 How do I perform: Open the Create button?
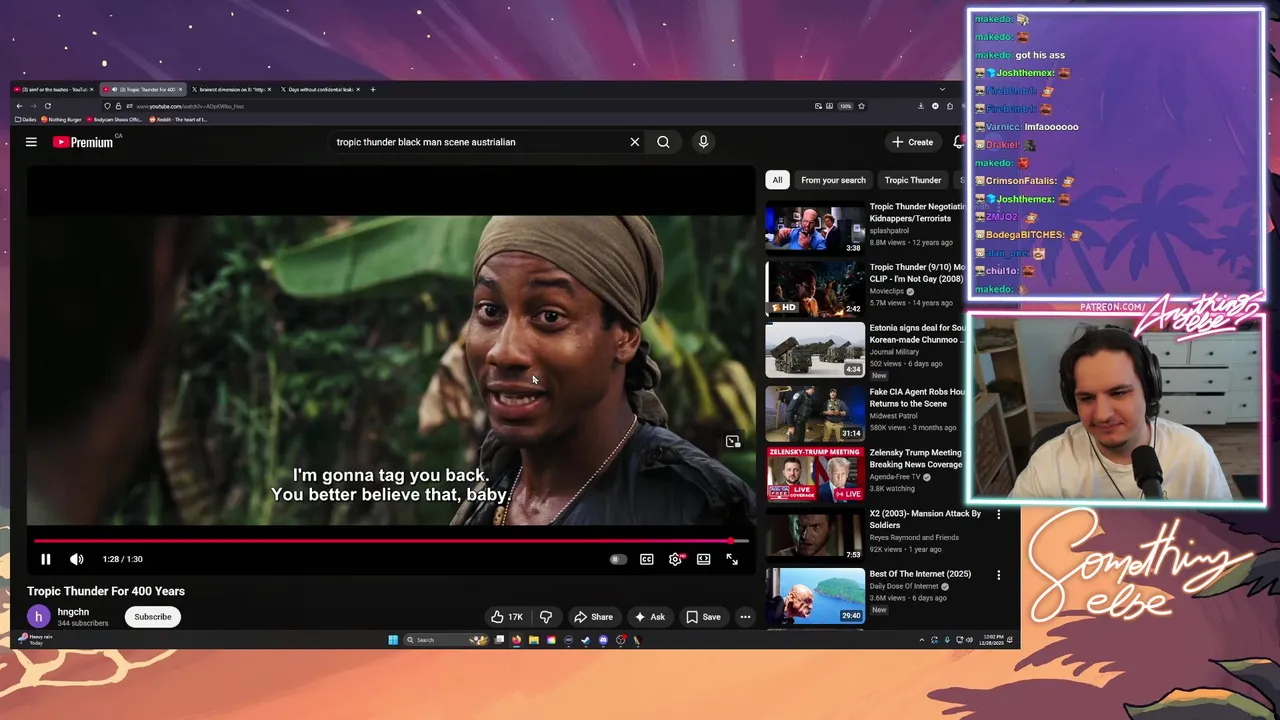coord(913,142)
